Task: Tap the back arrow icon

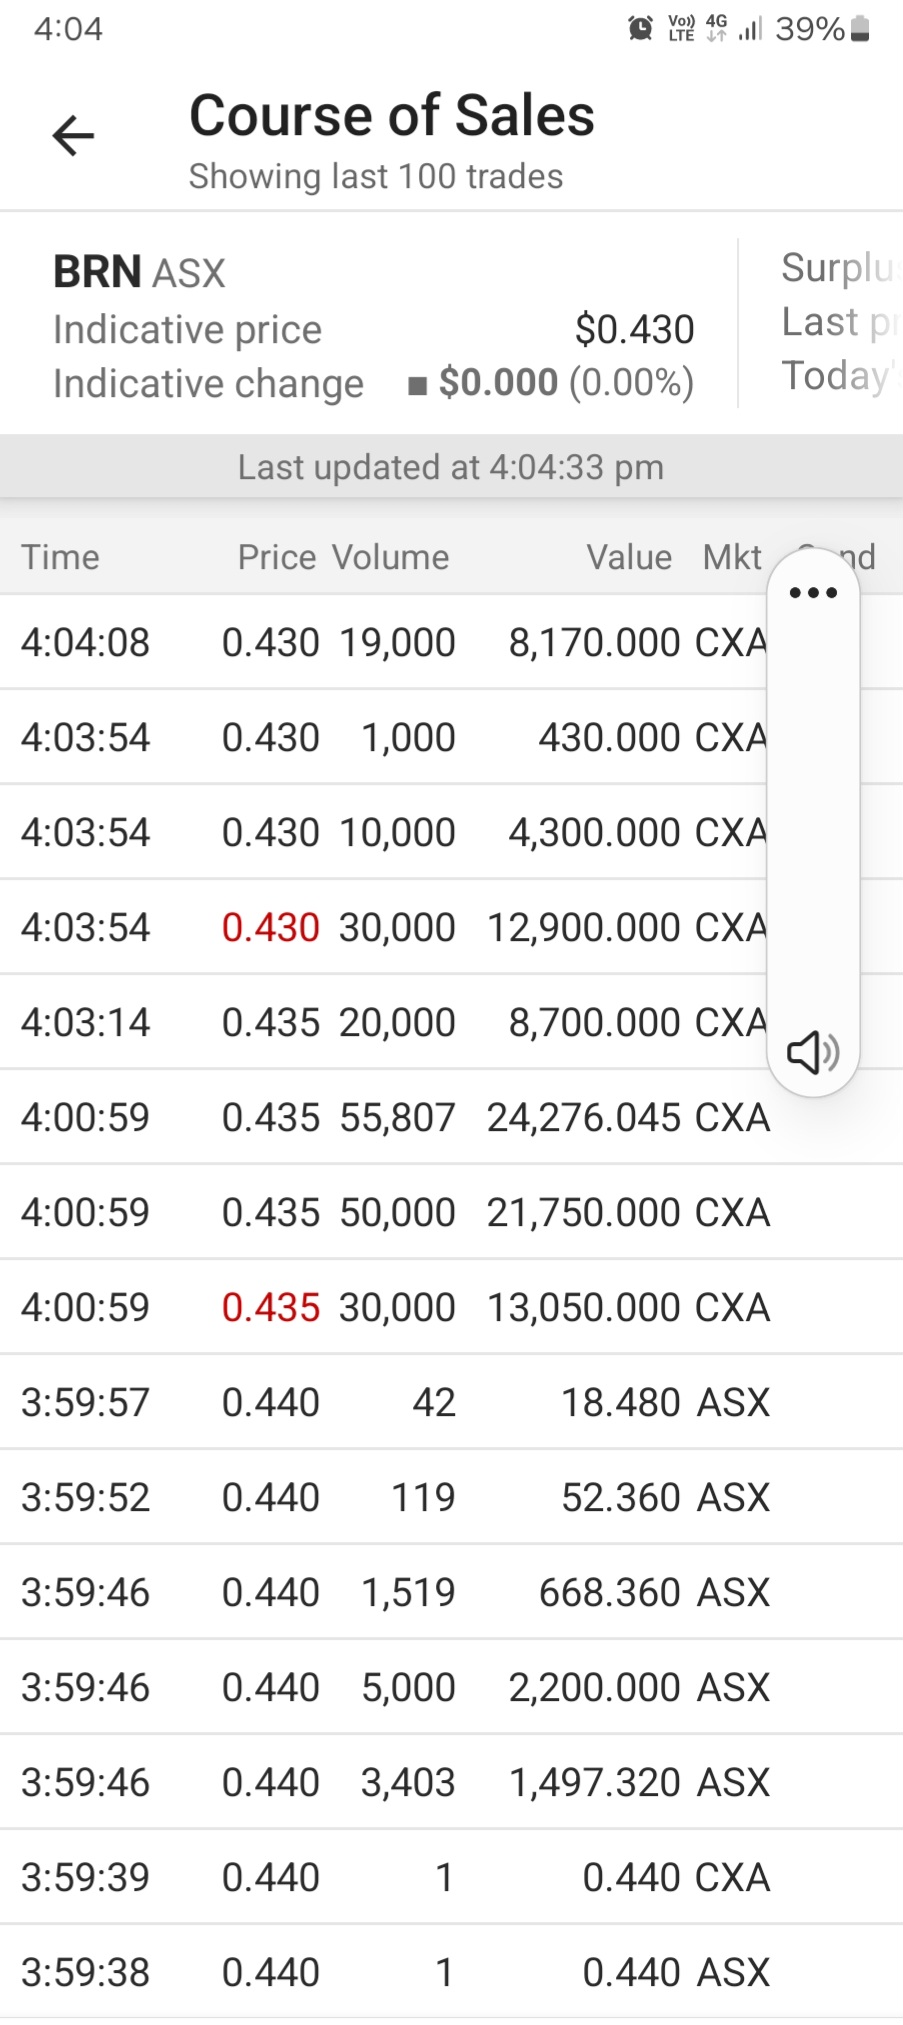Action: [73, 136]
